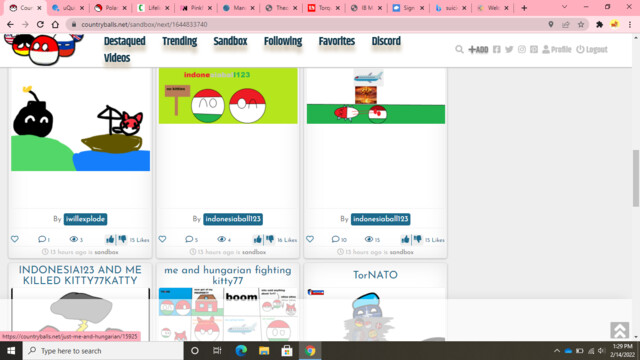Image resolution: width=640 pixels, height=360 pixels.
Task: Click the +ADD post button
Action: coord(478,49)
